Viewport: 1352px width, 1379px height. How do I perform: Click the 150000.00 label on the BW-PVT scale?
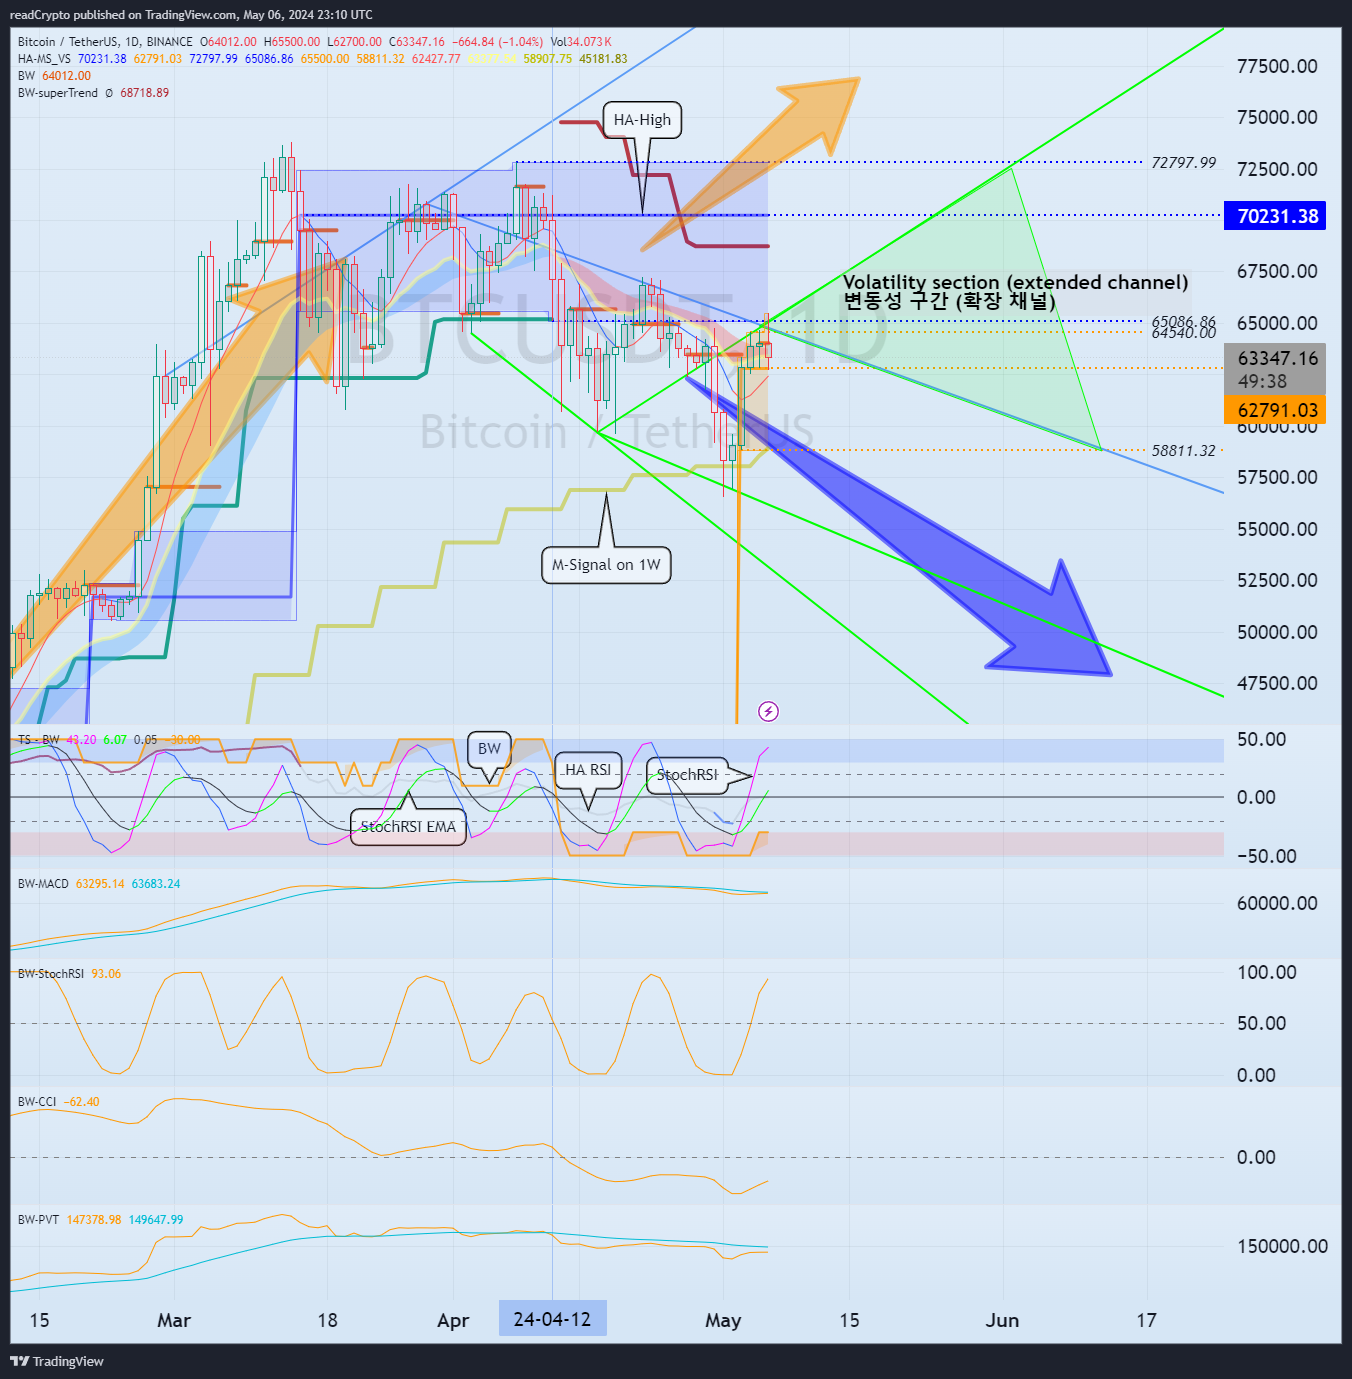click(x=1282, y=1246)
